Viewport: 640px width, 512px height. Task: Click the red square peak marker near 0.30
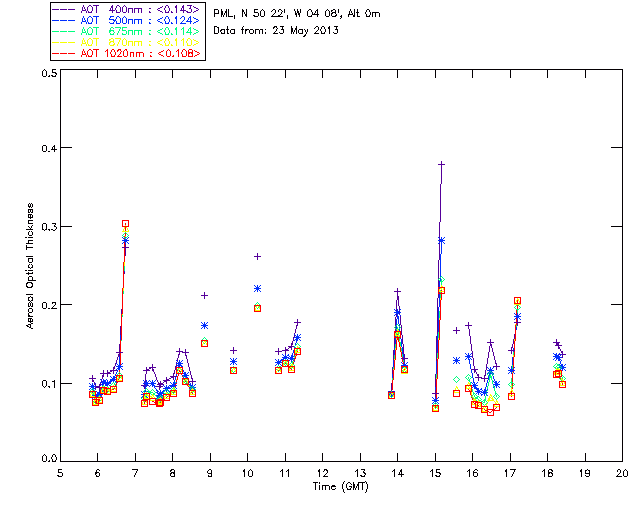pyautogui.click(x=126, y=223)
